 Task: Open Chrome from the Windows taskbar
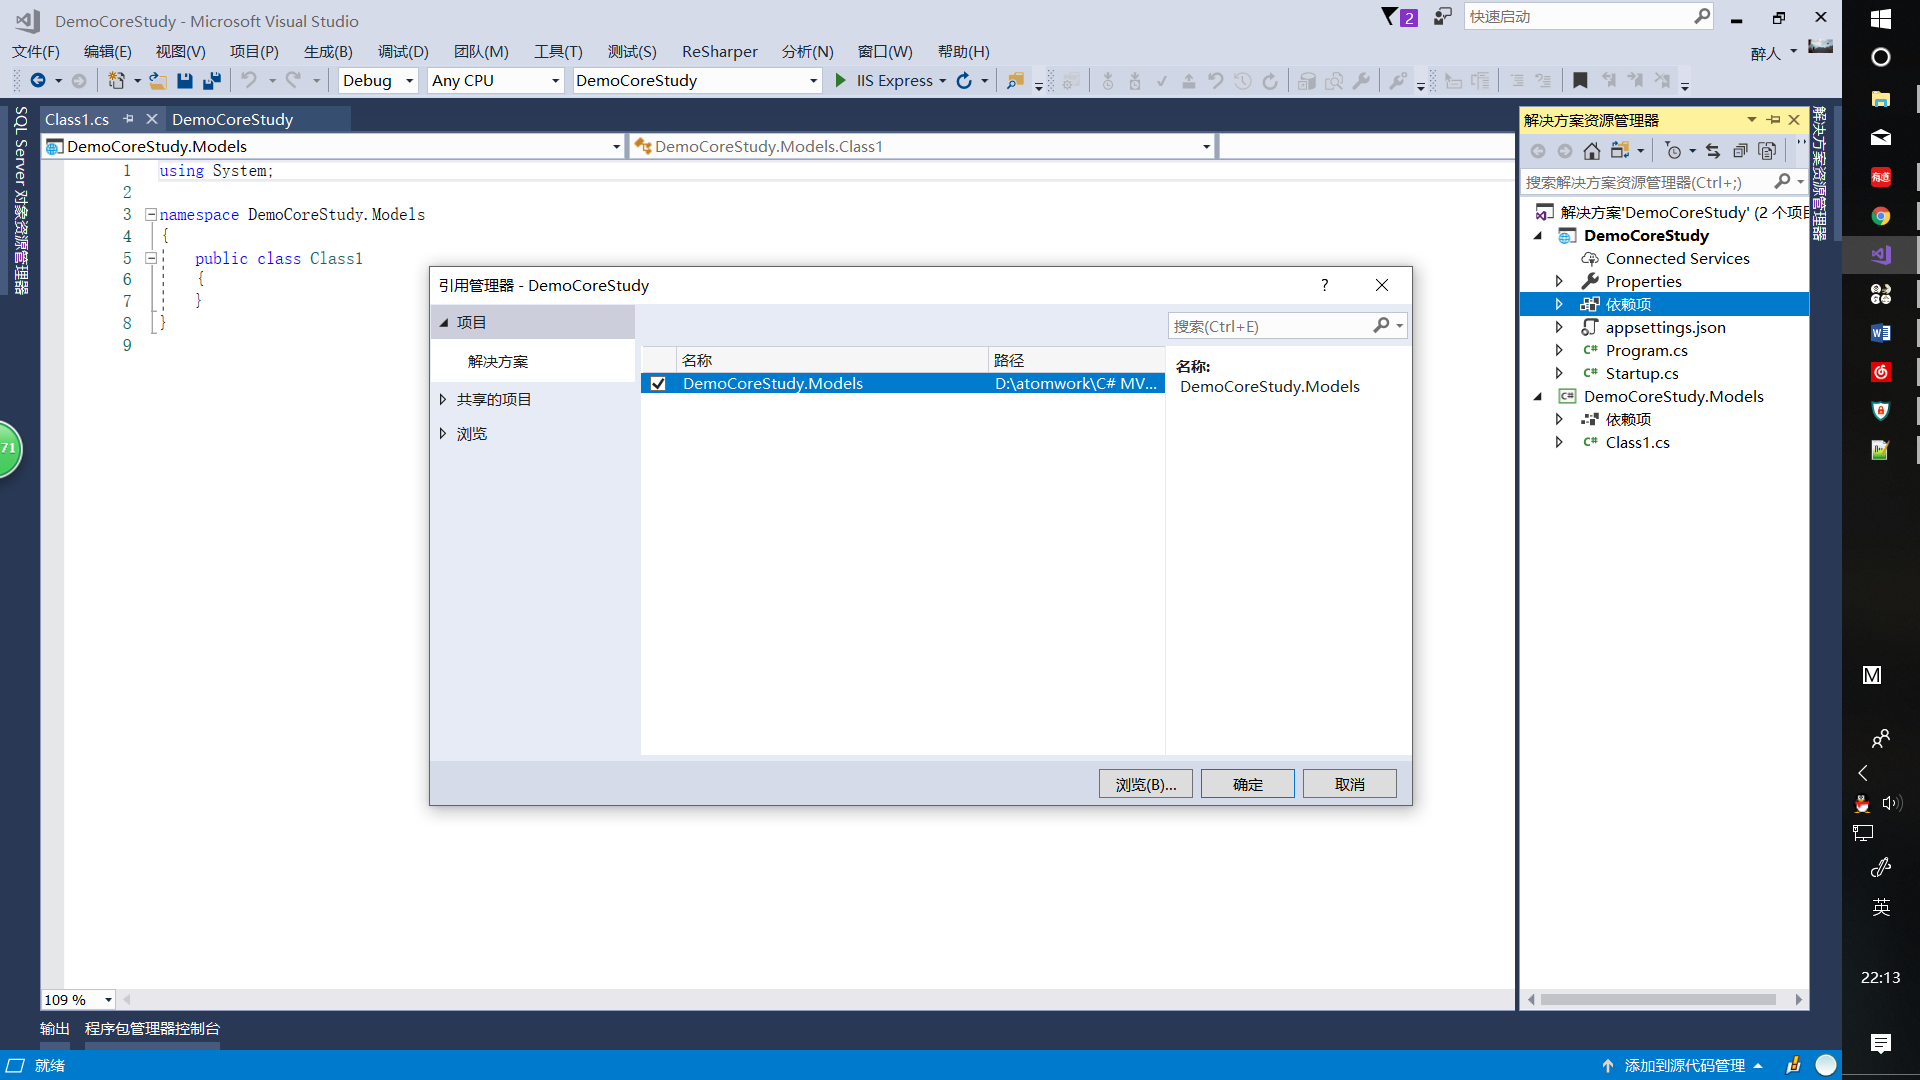pyautogui.click(x=1880, y=216)
